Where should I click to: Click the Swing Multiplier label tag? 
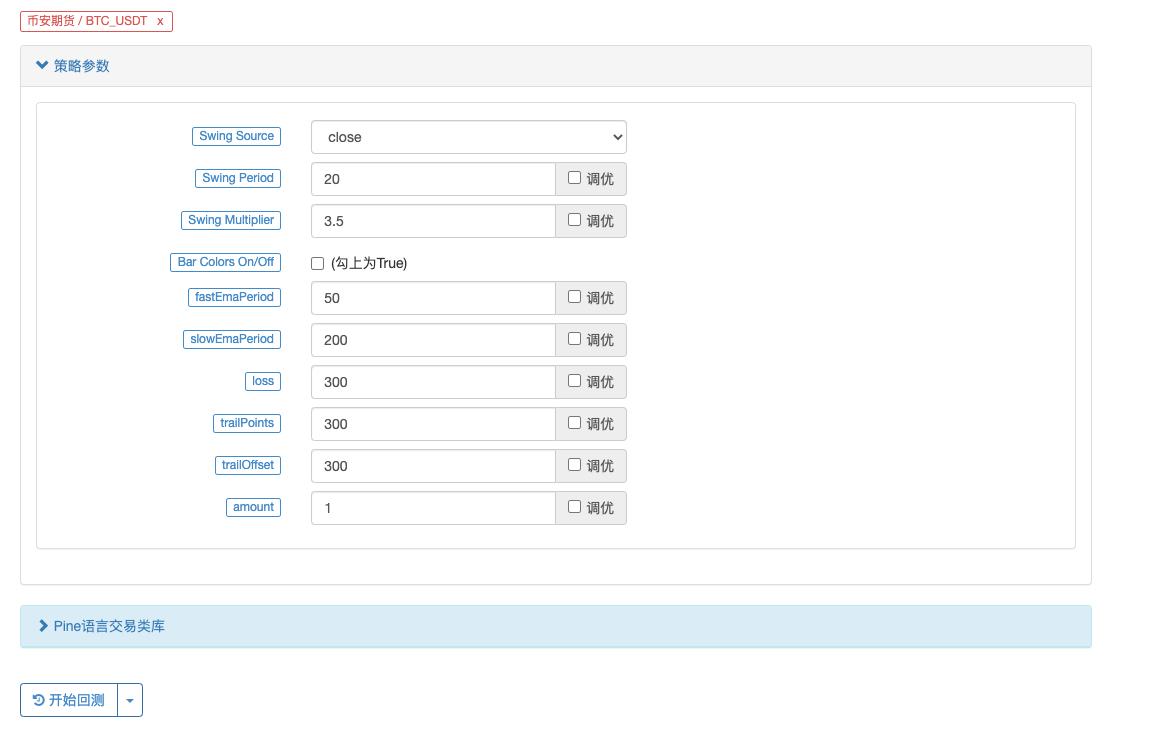pos(231,221)
